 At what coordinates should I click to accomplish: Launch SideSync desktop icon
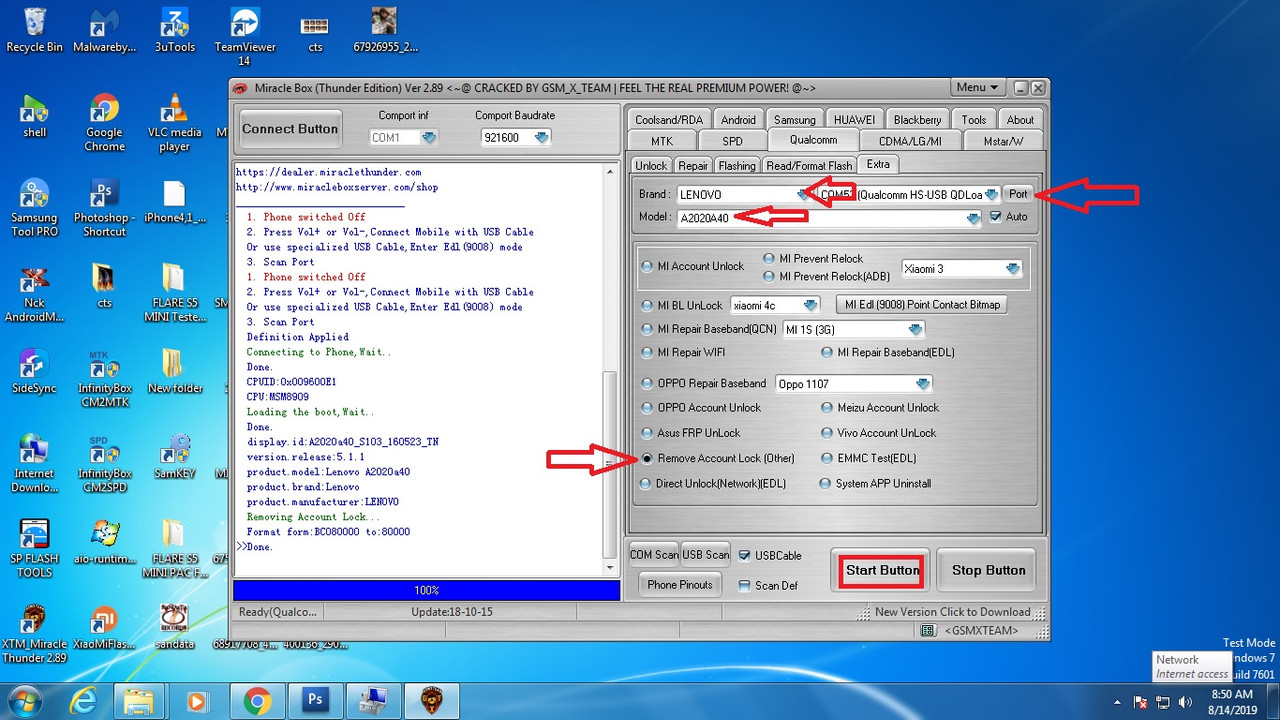coord(34,372)
